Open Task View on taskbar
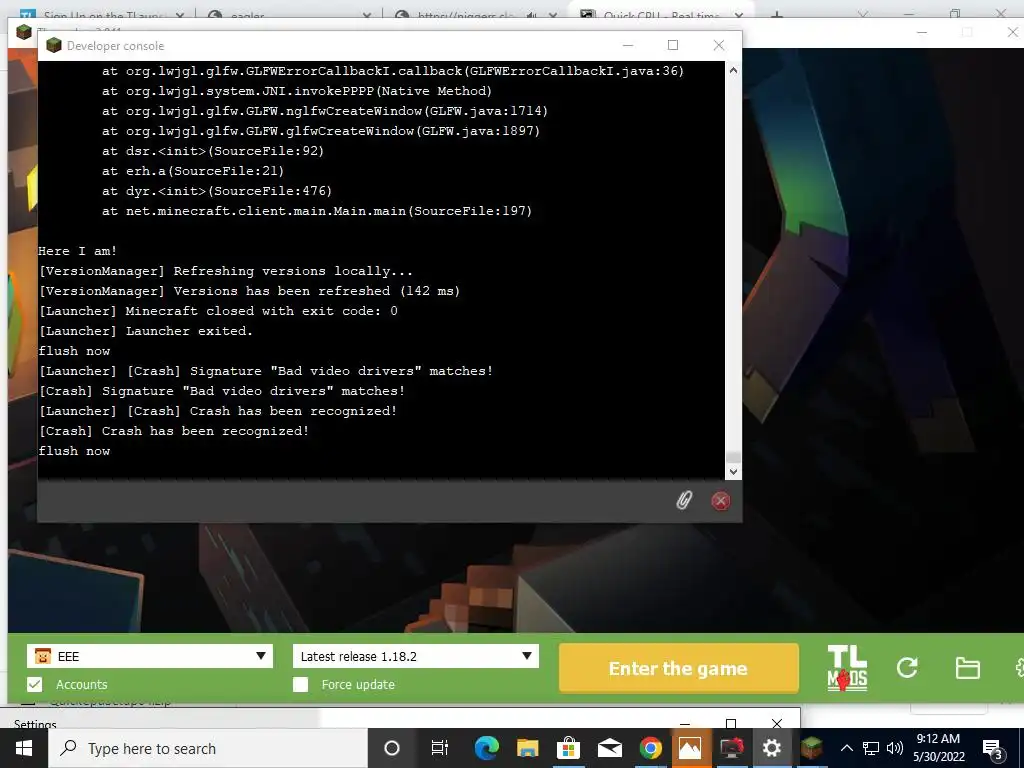 440,748
